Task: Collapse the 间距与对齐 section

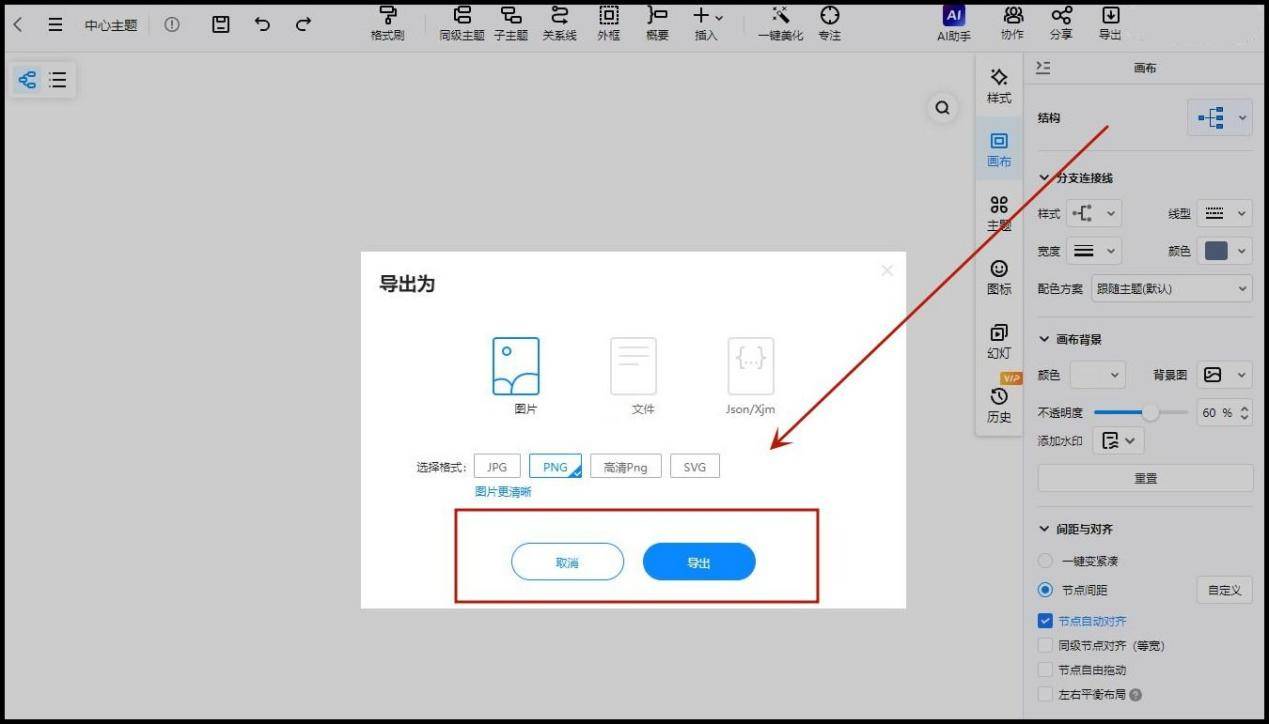Action: [1044, 529]
